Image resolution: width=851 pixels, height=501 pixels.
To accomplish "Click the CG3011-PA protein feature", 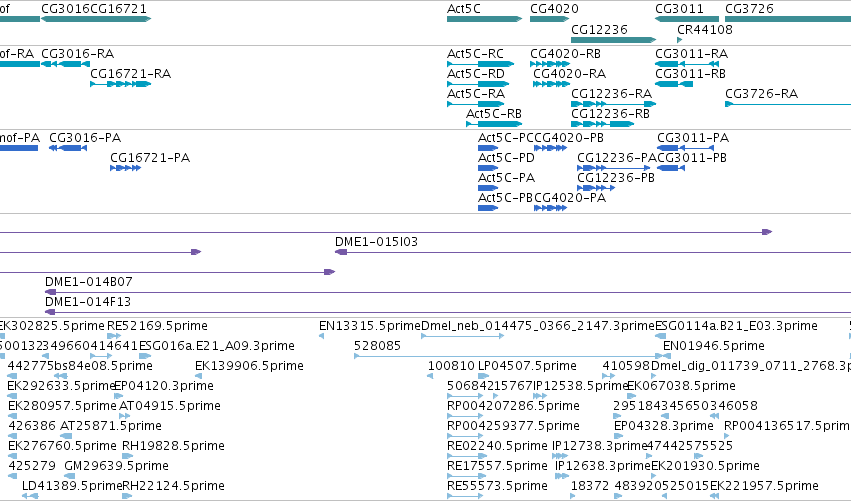I will pos(685,148).
